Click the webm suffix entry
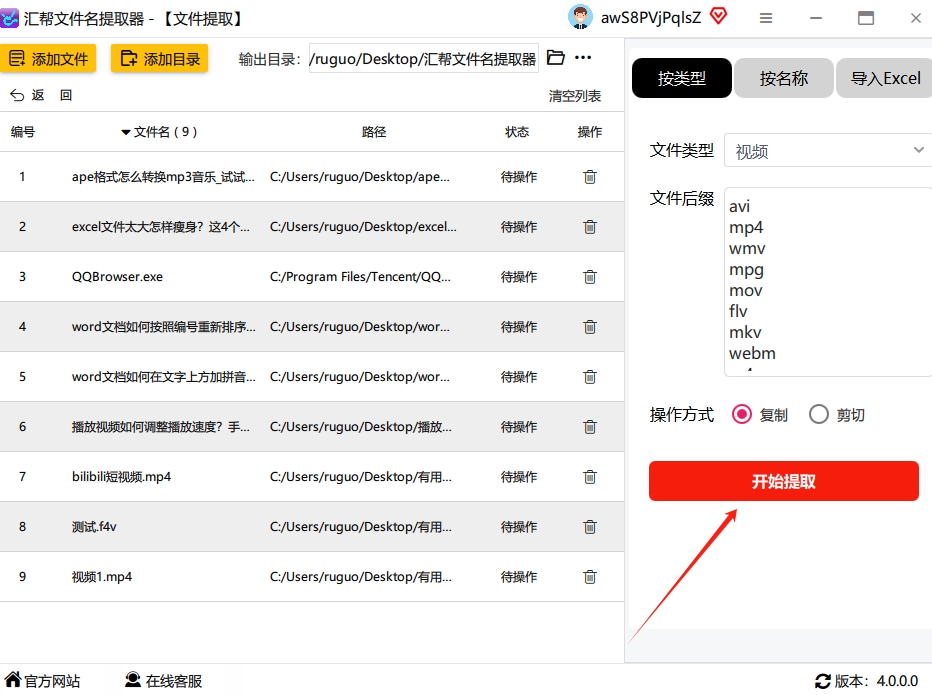 [752, 353]
